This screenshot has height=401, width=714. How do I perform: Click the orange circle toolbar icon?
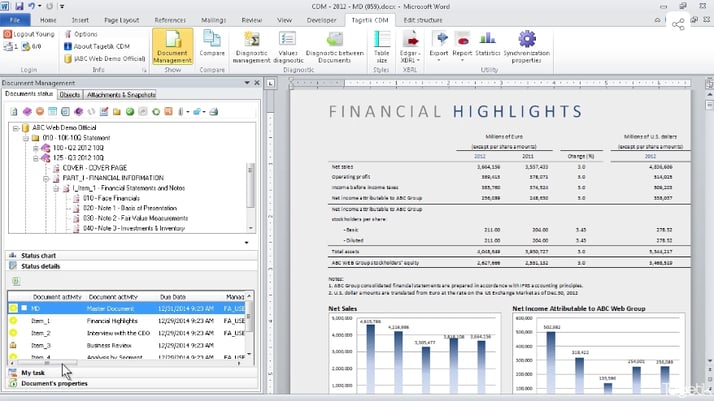pyautogui.click(x=40, y=112)
